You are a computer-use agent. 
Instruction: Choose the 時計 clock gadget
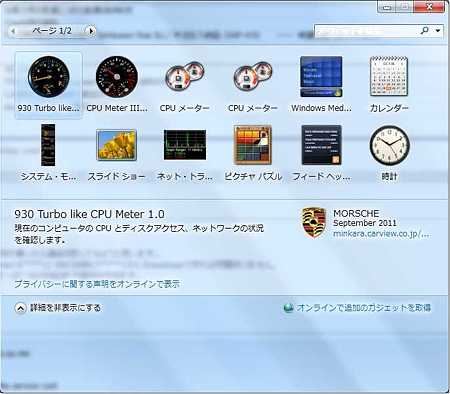[389, 153]
